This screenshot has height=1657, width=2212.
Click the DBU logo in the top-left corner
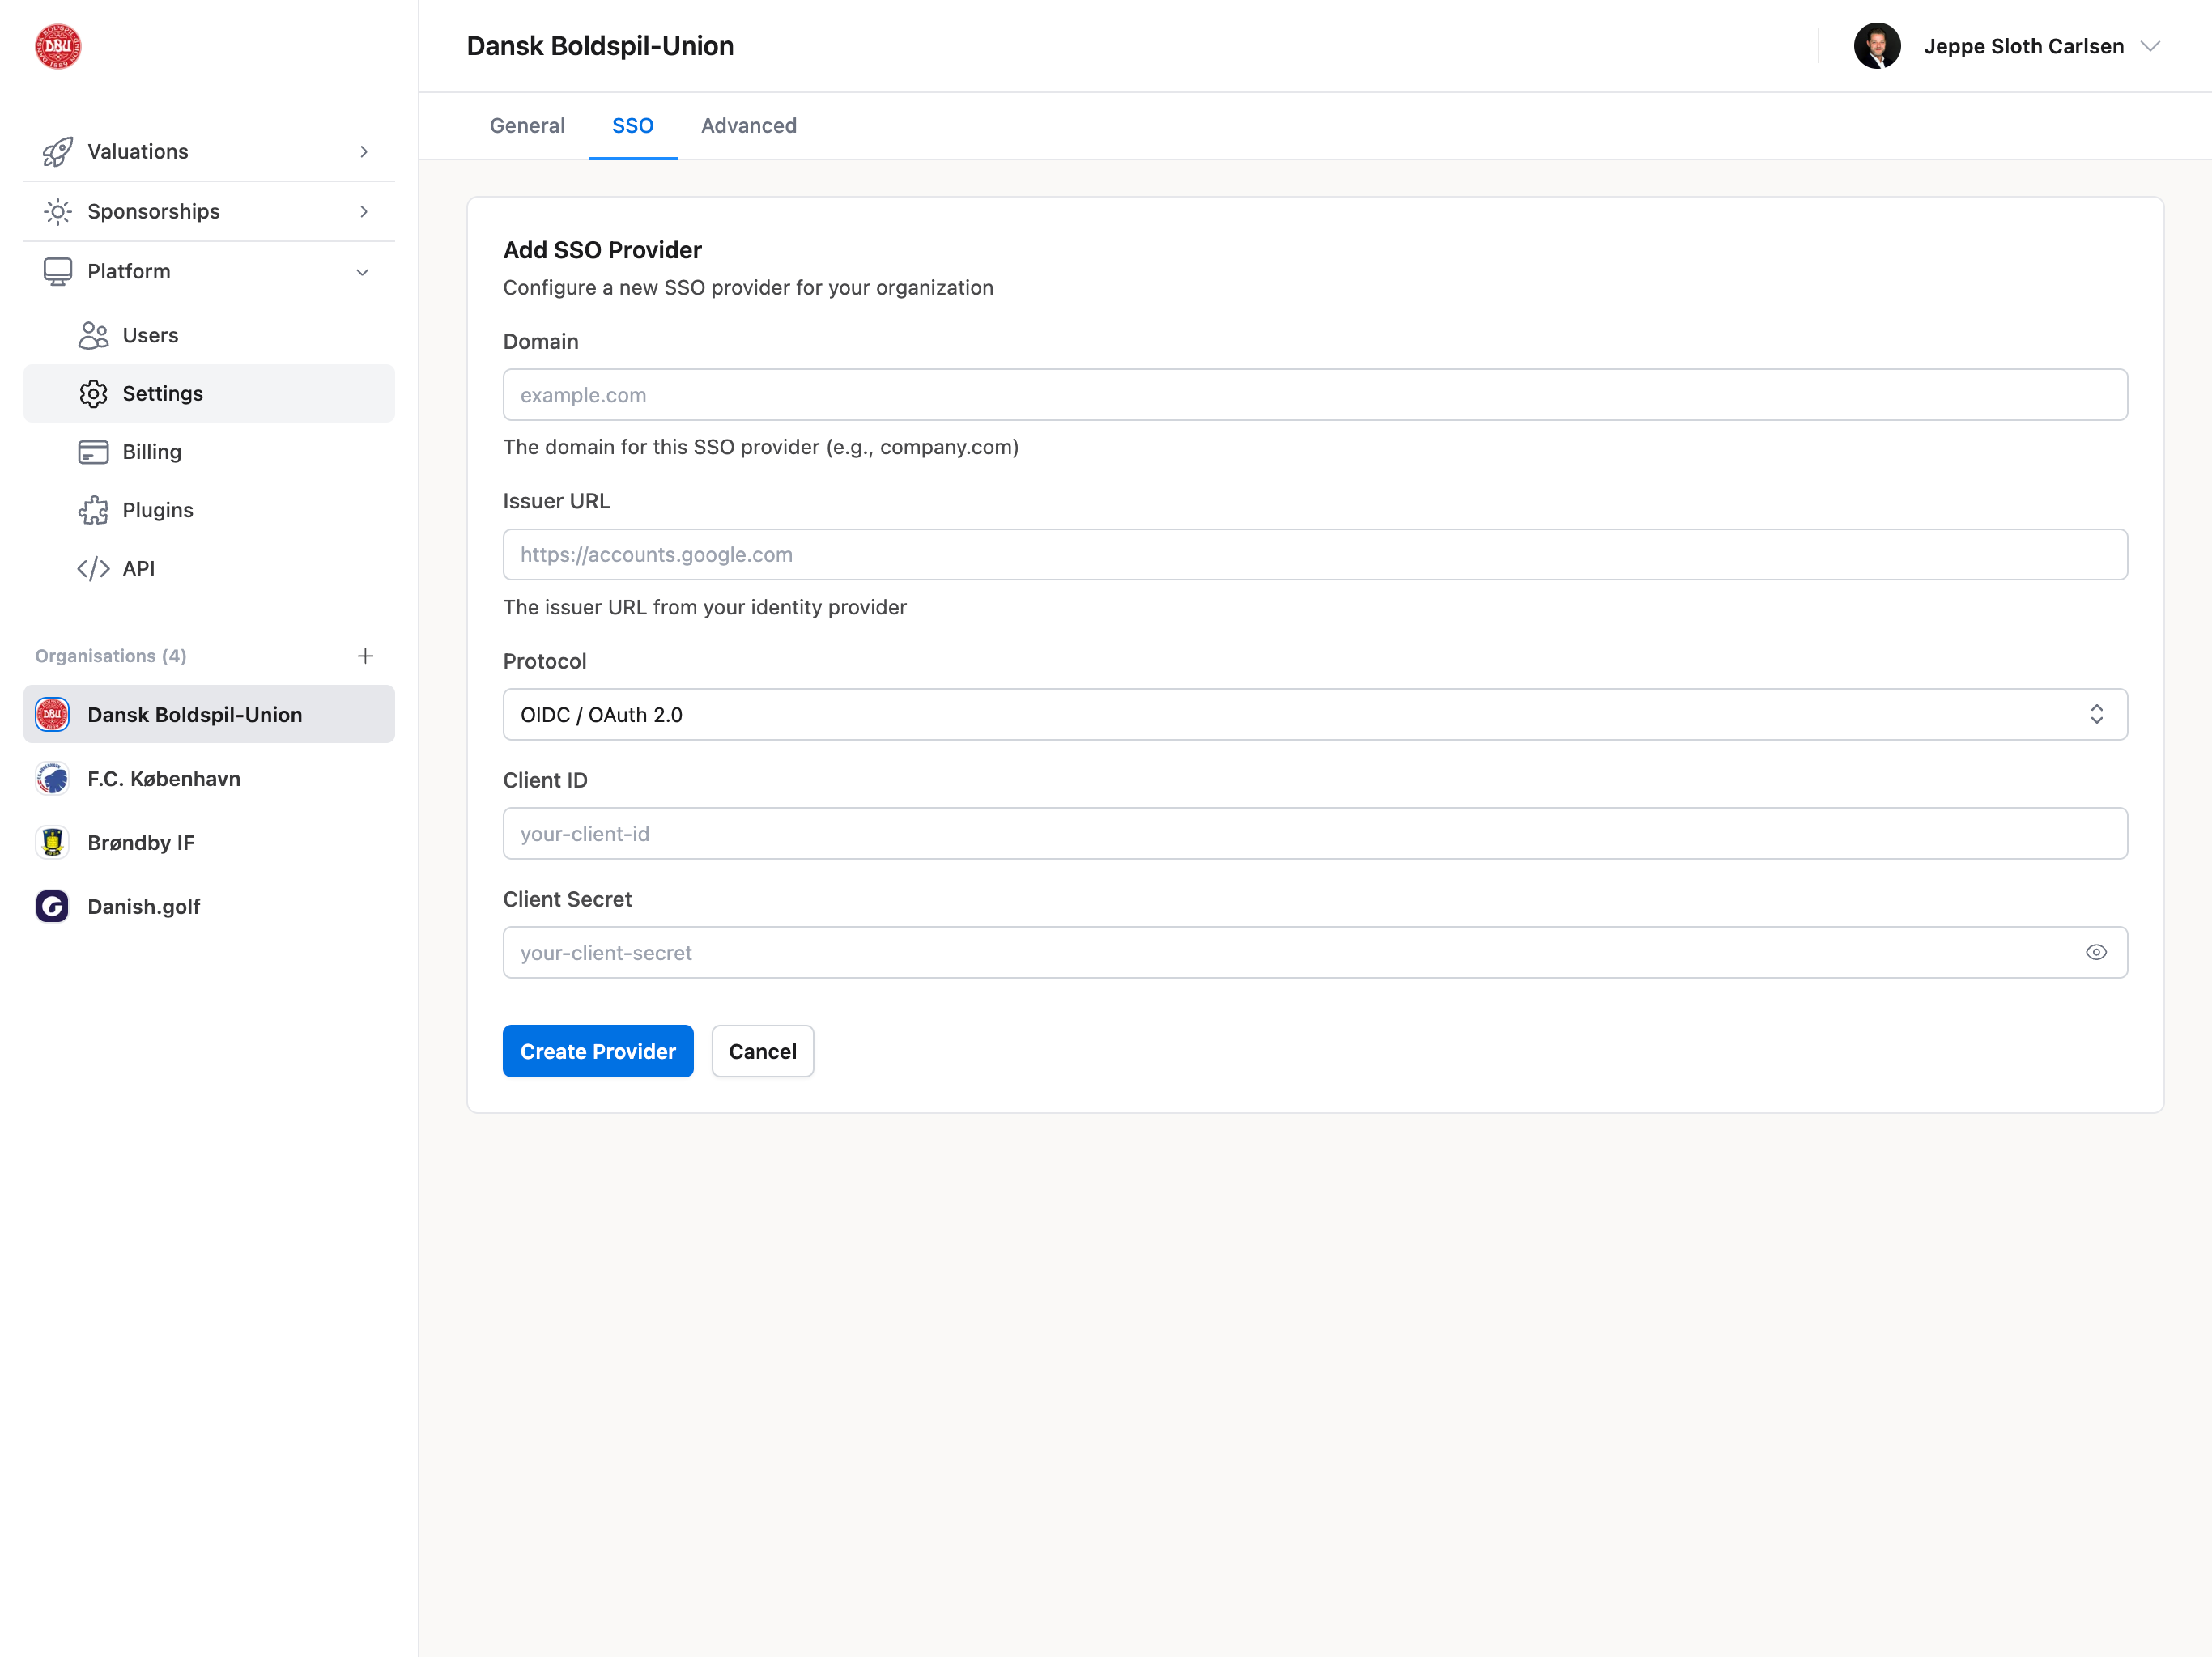[x=57, y=46]
